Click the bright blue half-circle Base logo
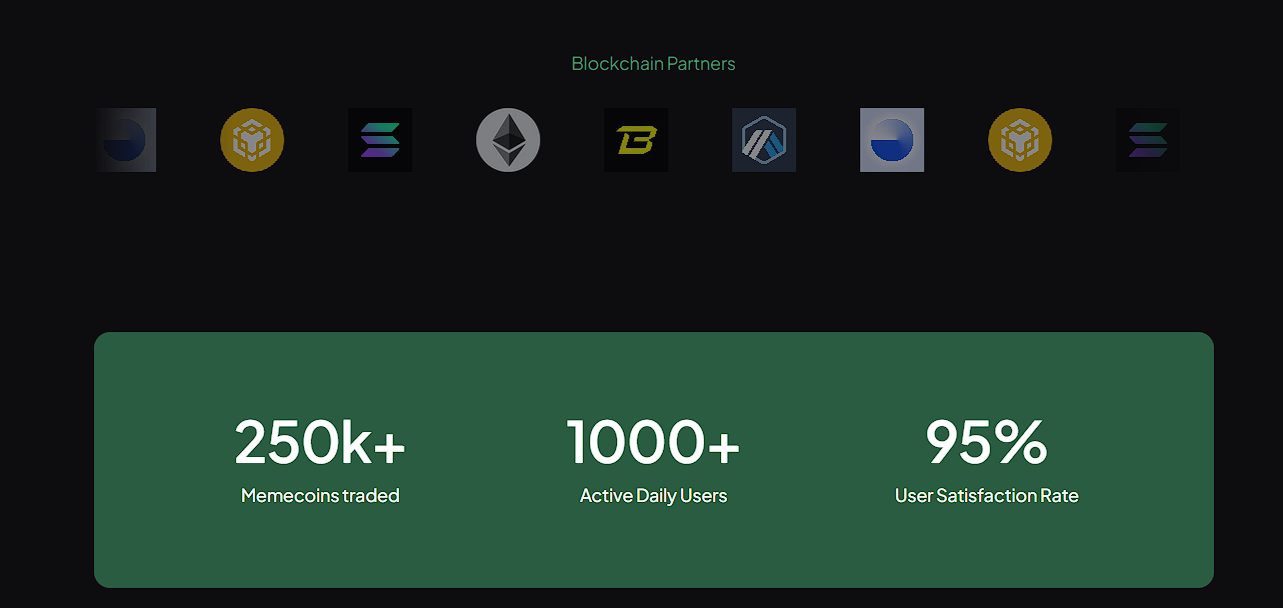This screenshot has height=608, width=1283. tap(892, 140)
